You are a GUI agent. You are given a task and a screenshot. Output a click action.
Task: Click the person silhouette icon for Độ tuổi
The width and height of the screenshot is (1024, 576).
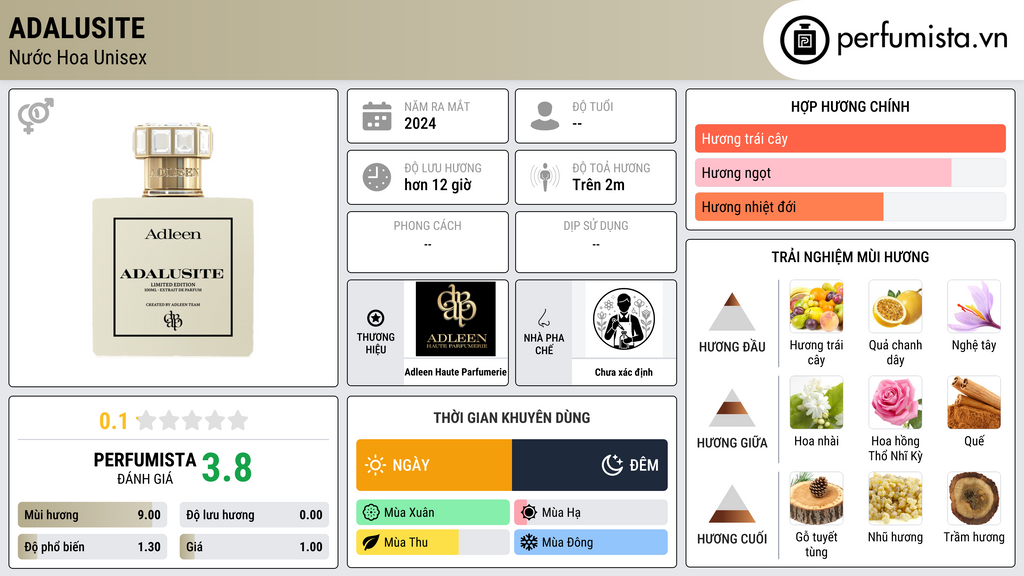coord(545,116)
